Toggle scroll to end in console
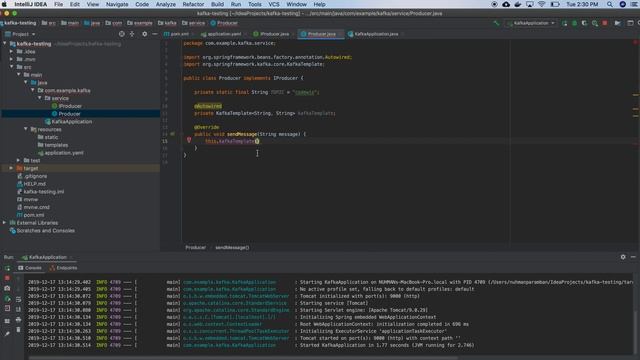This screenshot has width=640, height=360. click(18, 309)
